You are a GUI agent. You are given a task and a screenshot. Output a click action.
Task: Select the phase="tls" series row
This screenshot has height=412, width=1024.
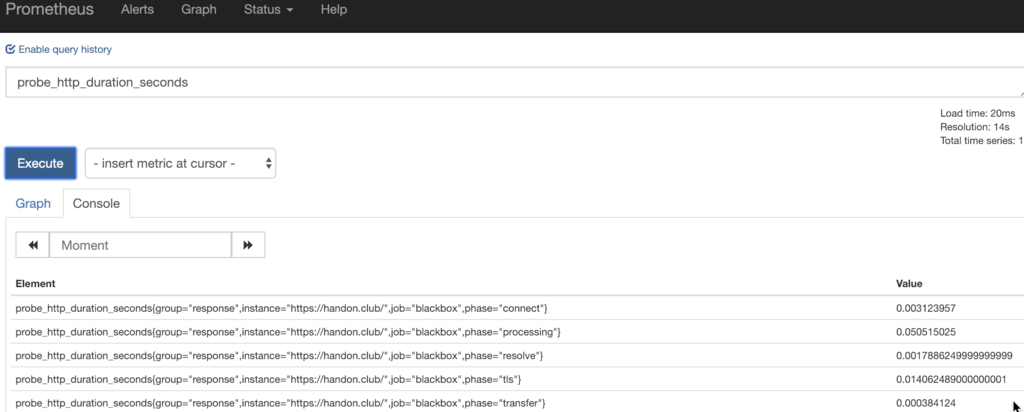(x=515, y=379)
